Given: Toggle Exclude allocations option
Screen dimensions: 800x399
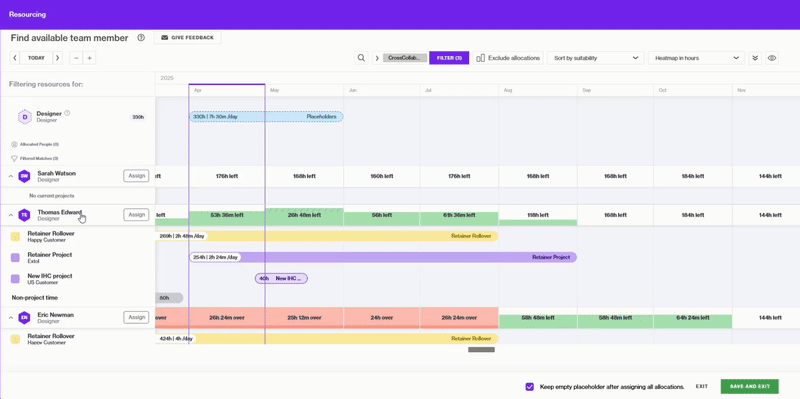Looking at the screenshot, I should (508, 58).
